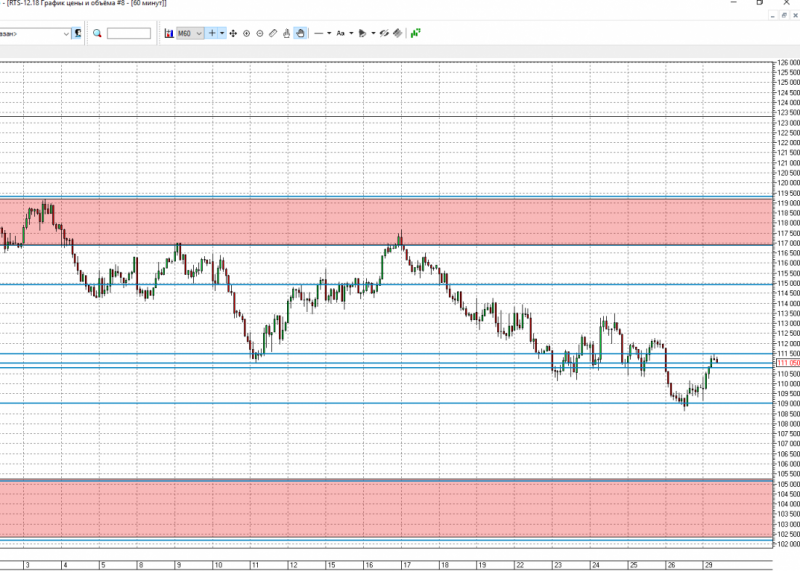Open the left combo box dropdown
The image size is (800, 571).
pos(66,34)
